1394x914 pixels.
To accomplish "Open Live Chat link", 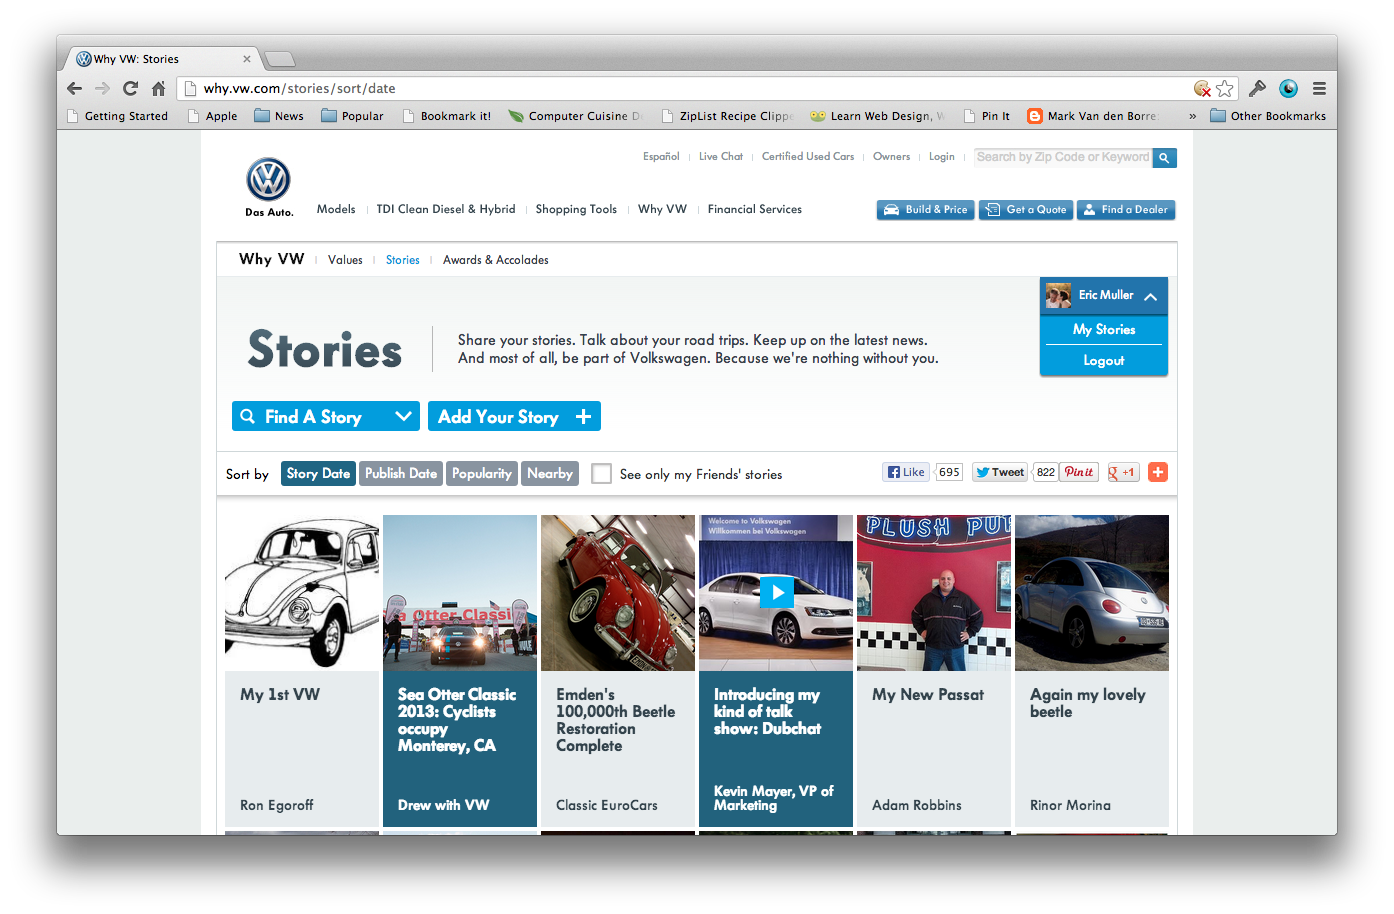I will pos(721,156).
